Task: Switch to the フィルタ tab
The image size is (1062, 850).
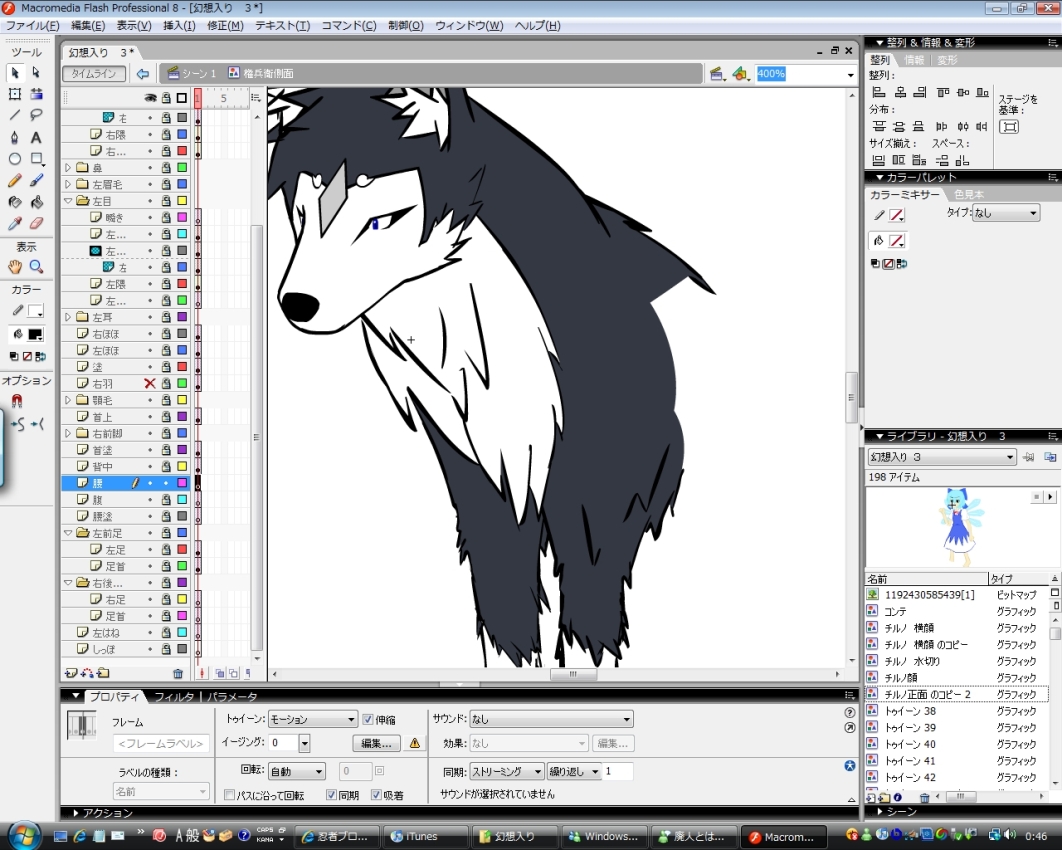Action: [x=174, y=696]
